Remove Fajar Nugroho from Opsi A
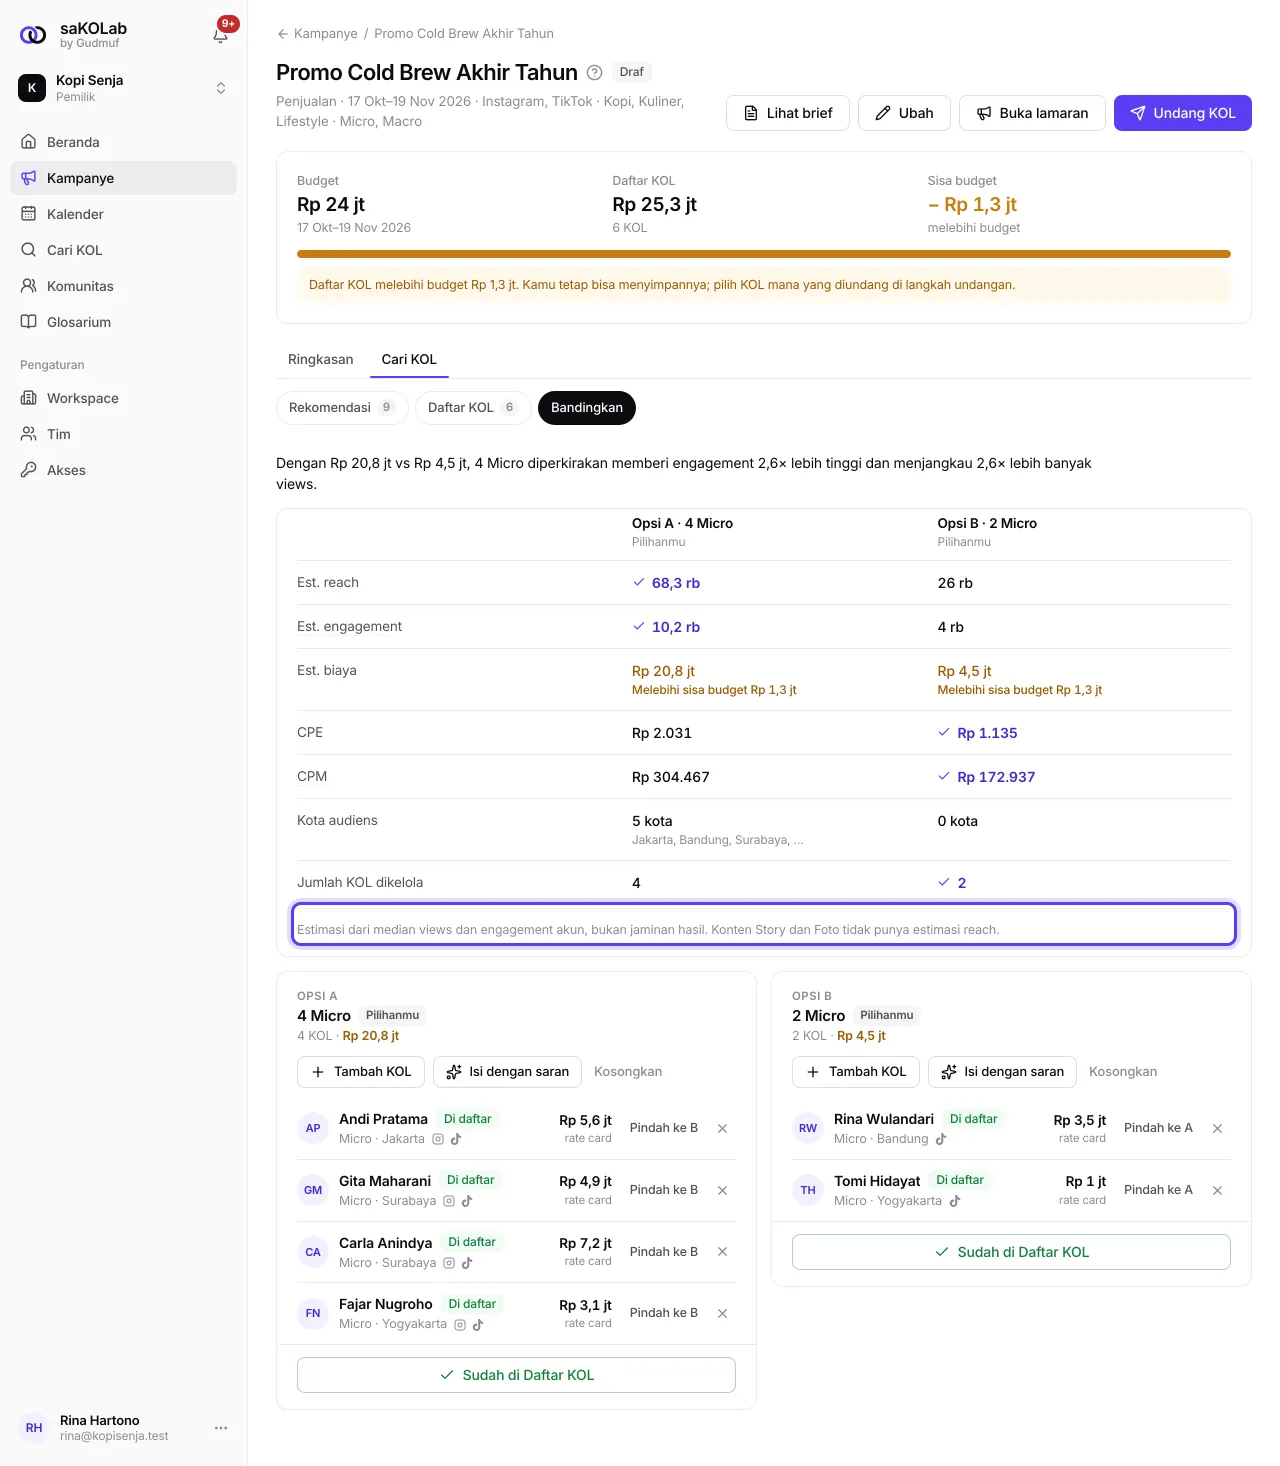The width and height of the screenshot is (1280, 1466). pyautogui.click(x=722, y=1313)
